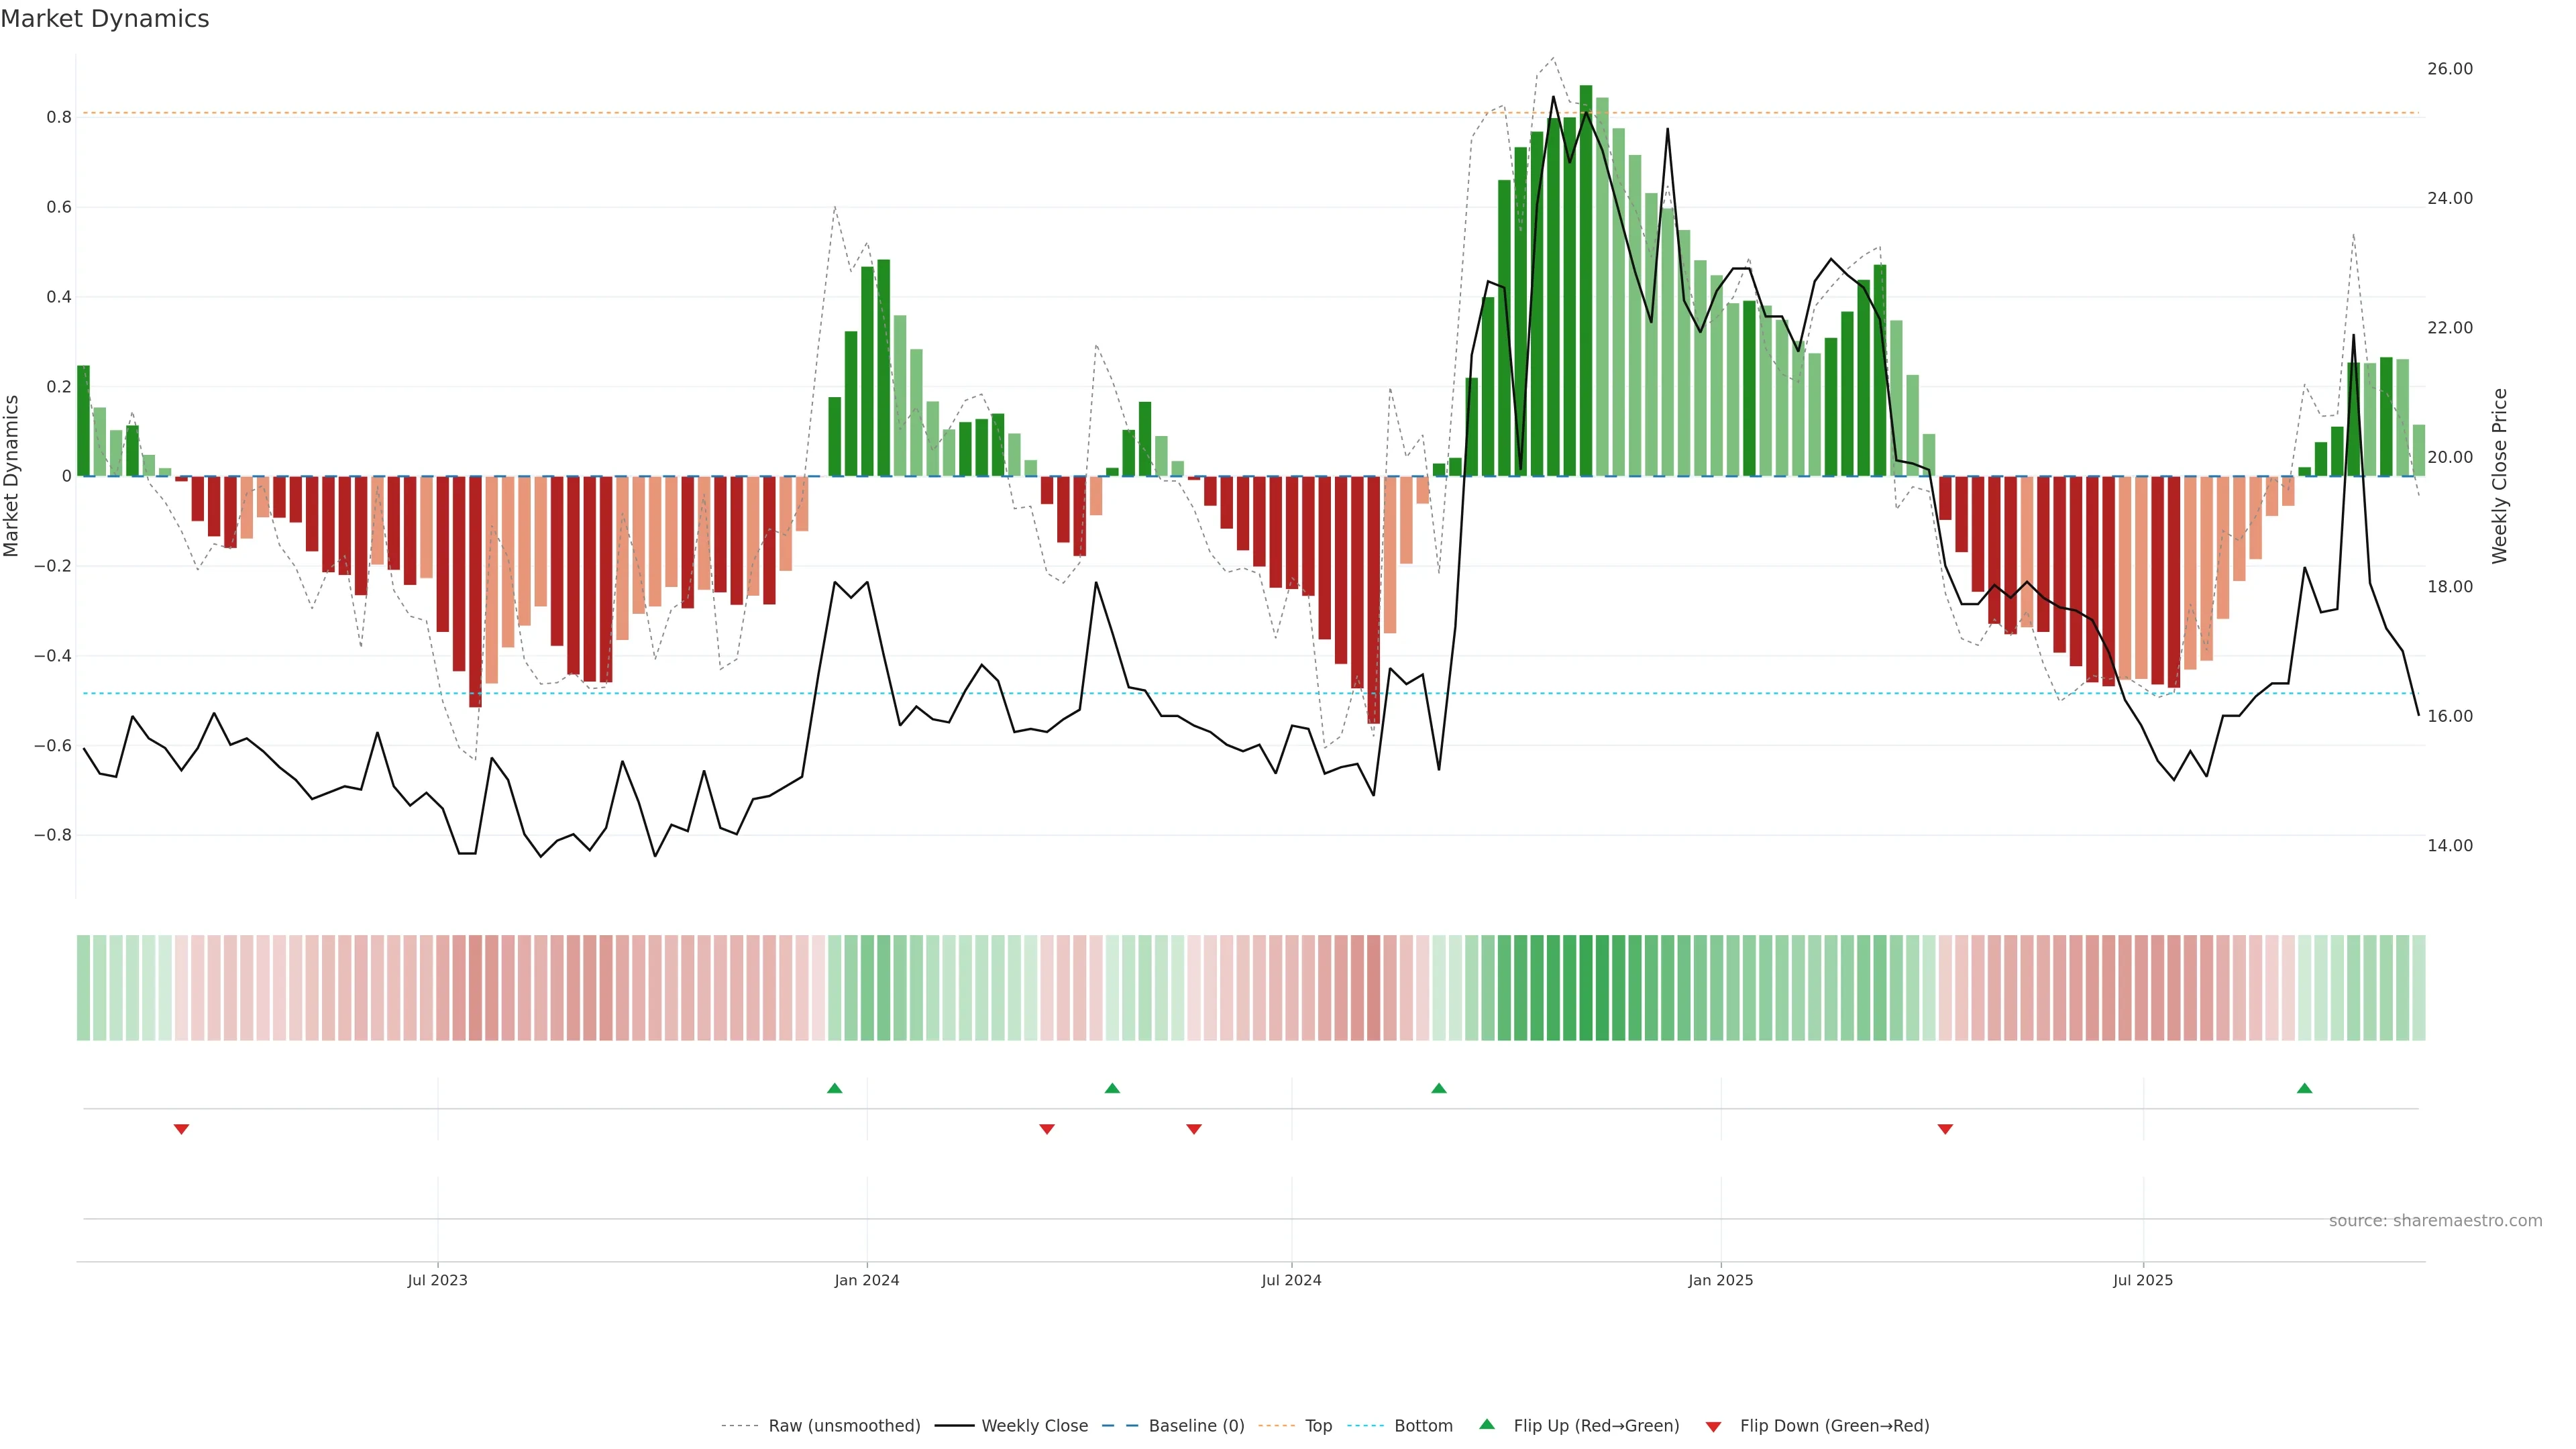Screen dimensions: 2576x1449
Task: Toggle the Weekly Close legend entry
Action: coord(1034,1426)
